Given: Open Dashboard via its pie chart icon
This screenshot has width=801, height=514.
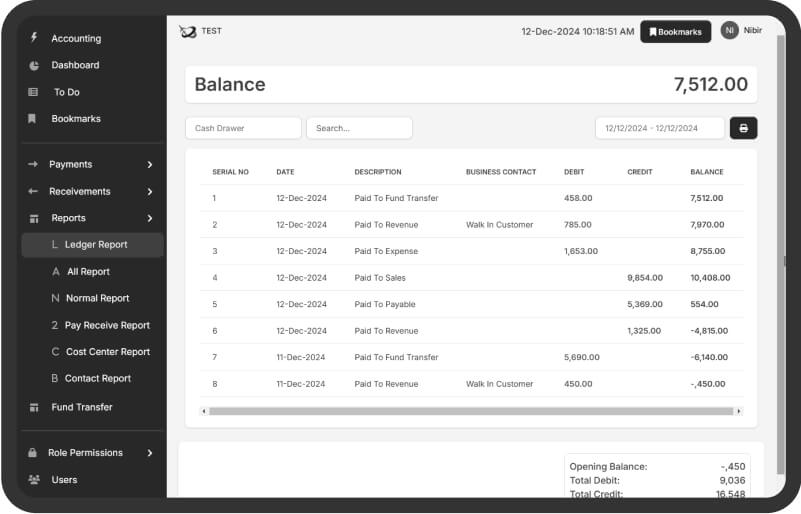Looking at the screenshot, I should pos(33,65).
